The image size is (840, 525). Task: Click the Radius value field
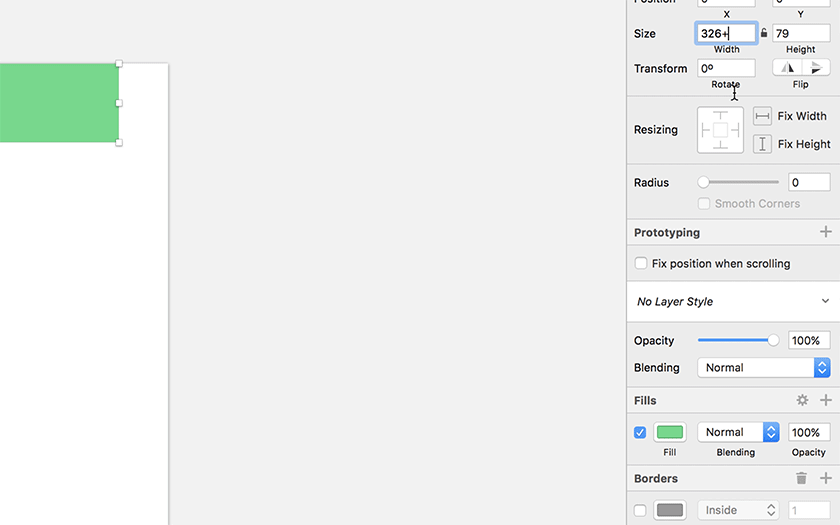809,182
